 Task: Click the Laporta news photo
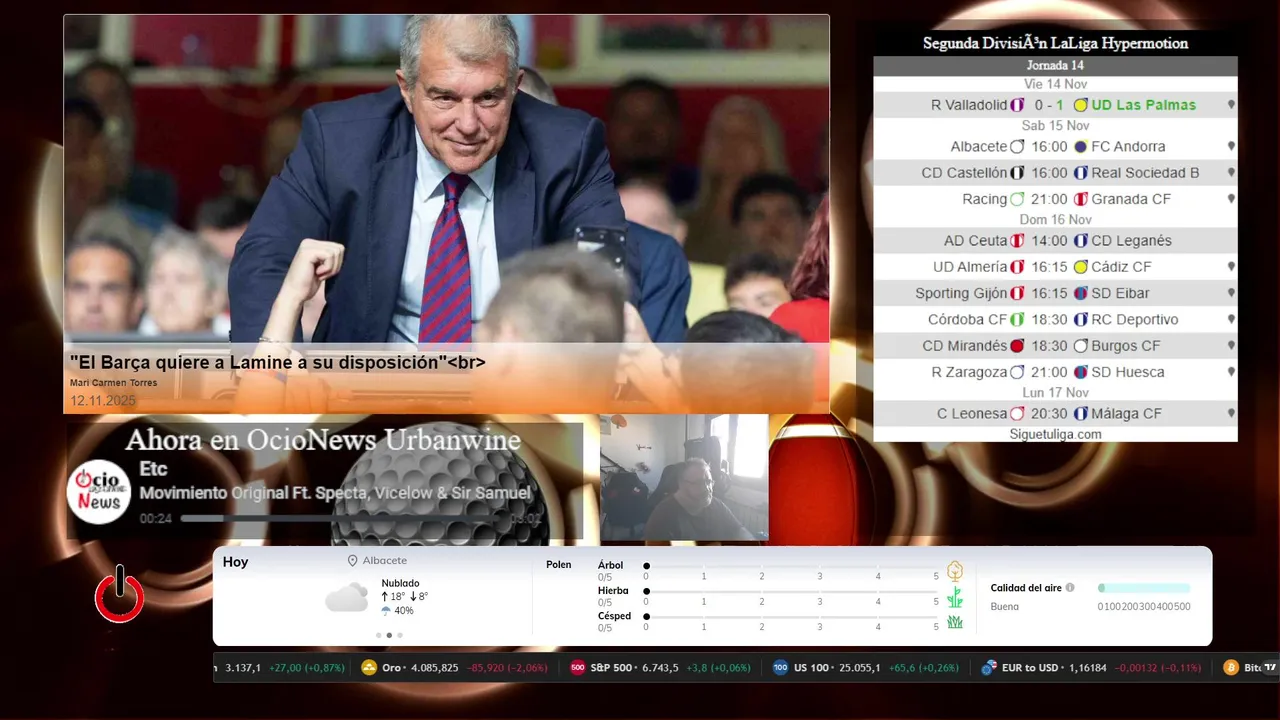(446, 180)
